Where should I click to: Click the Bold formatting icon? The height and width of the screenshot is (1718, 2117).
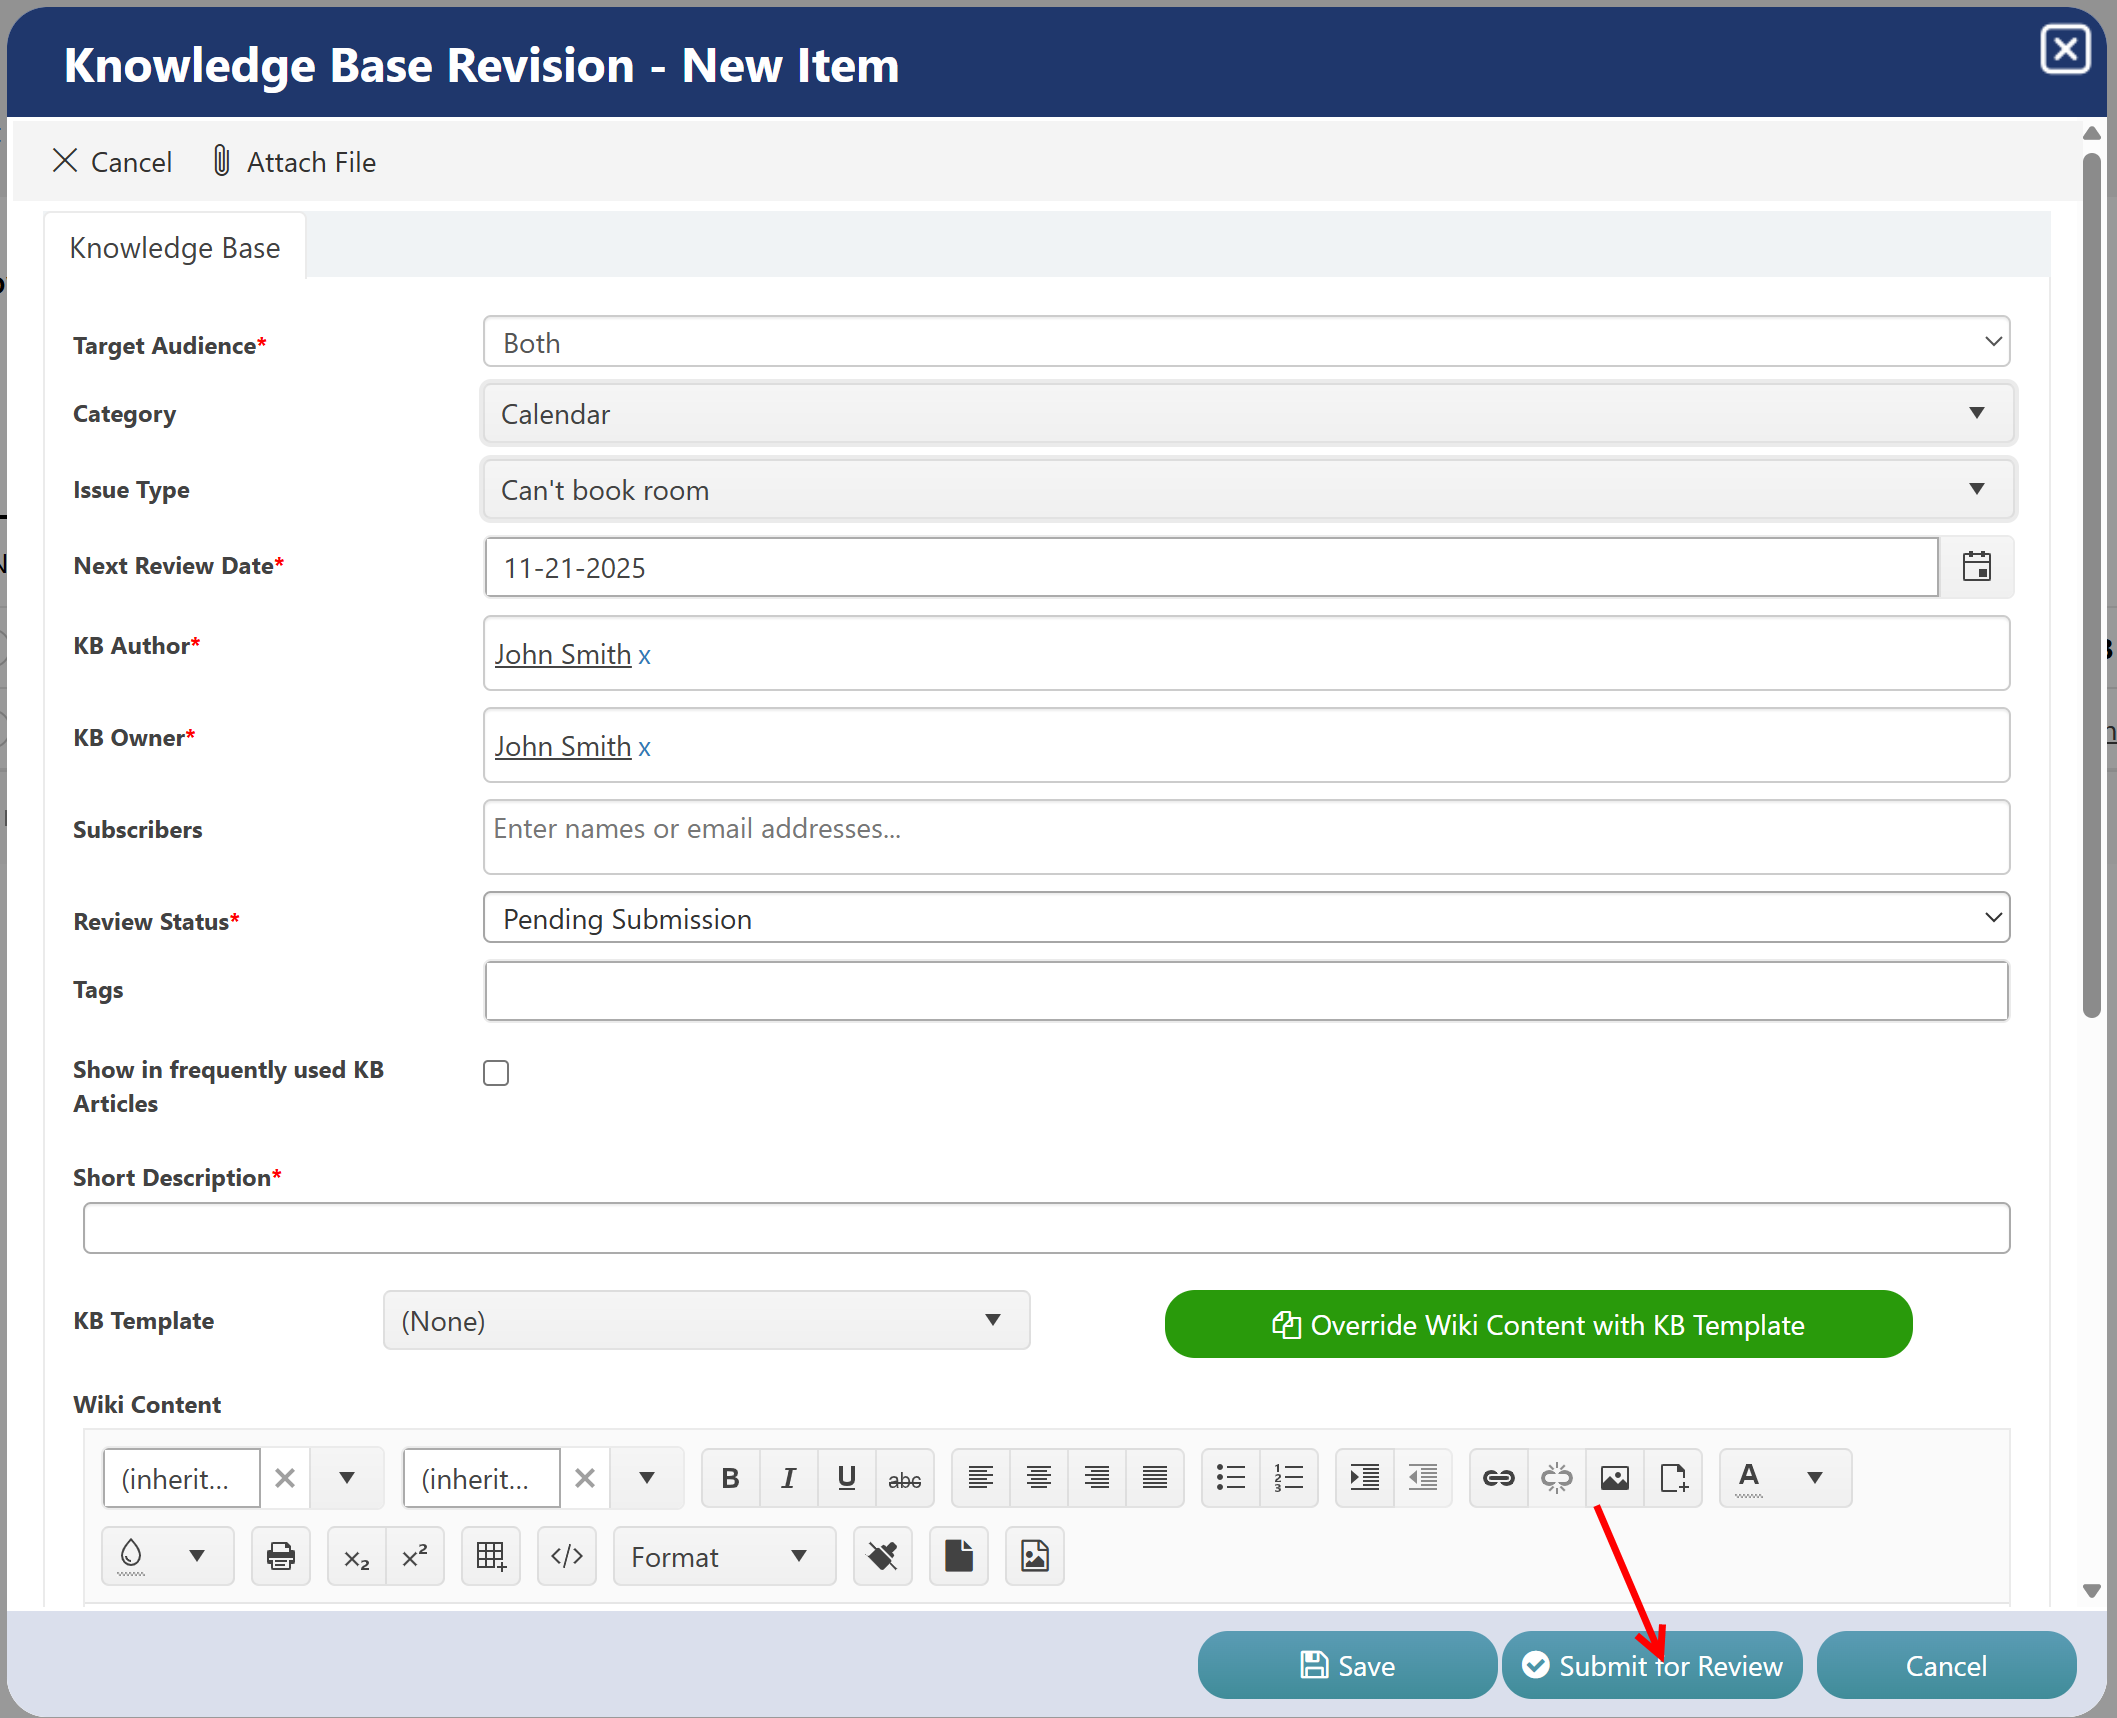pos(730,1478)
